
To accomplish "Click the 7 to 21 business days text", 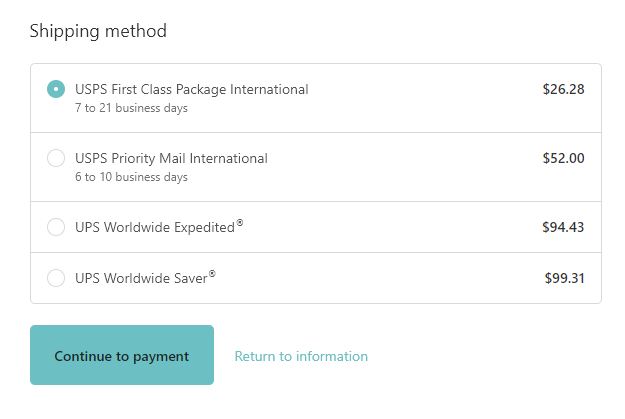I will (131, 108).
